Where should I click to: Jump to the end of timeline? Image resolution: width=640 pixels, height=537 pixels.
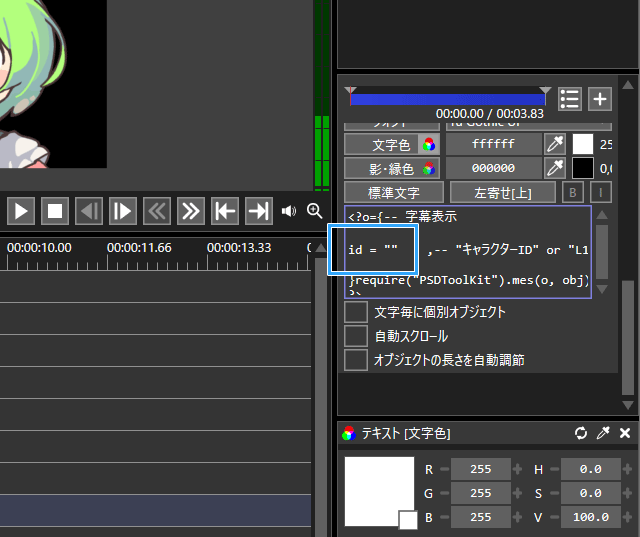click(x=259, y=211)
